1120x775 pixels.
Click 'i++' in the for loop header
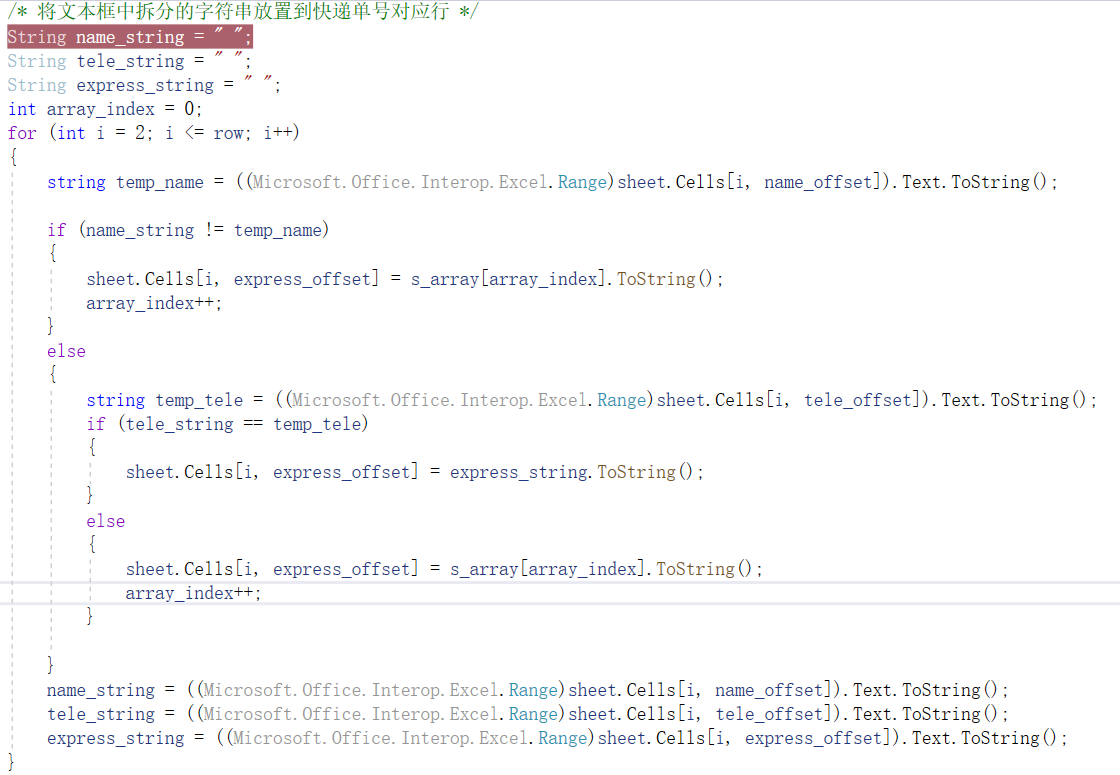pyautogui.click(x=279, y=133)
